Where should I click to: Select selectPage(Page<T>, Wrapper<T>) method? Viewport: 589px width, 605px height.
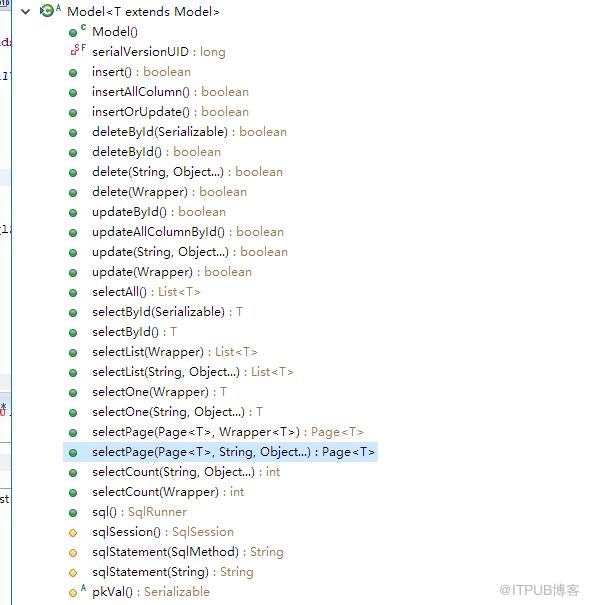point(228,432)
